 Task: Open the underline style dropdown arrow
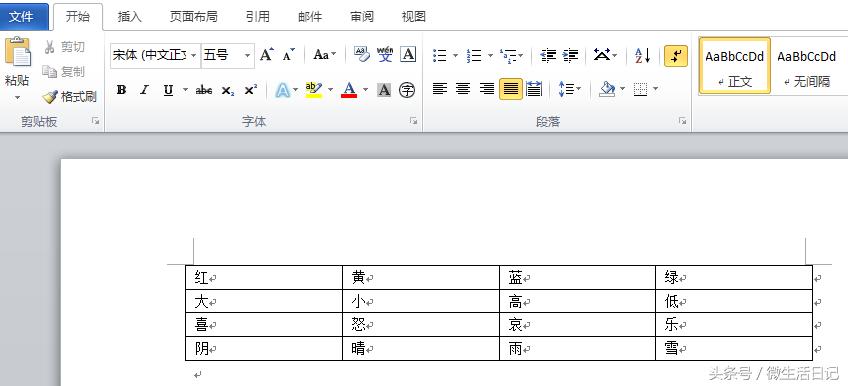186,90
